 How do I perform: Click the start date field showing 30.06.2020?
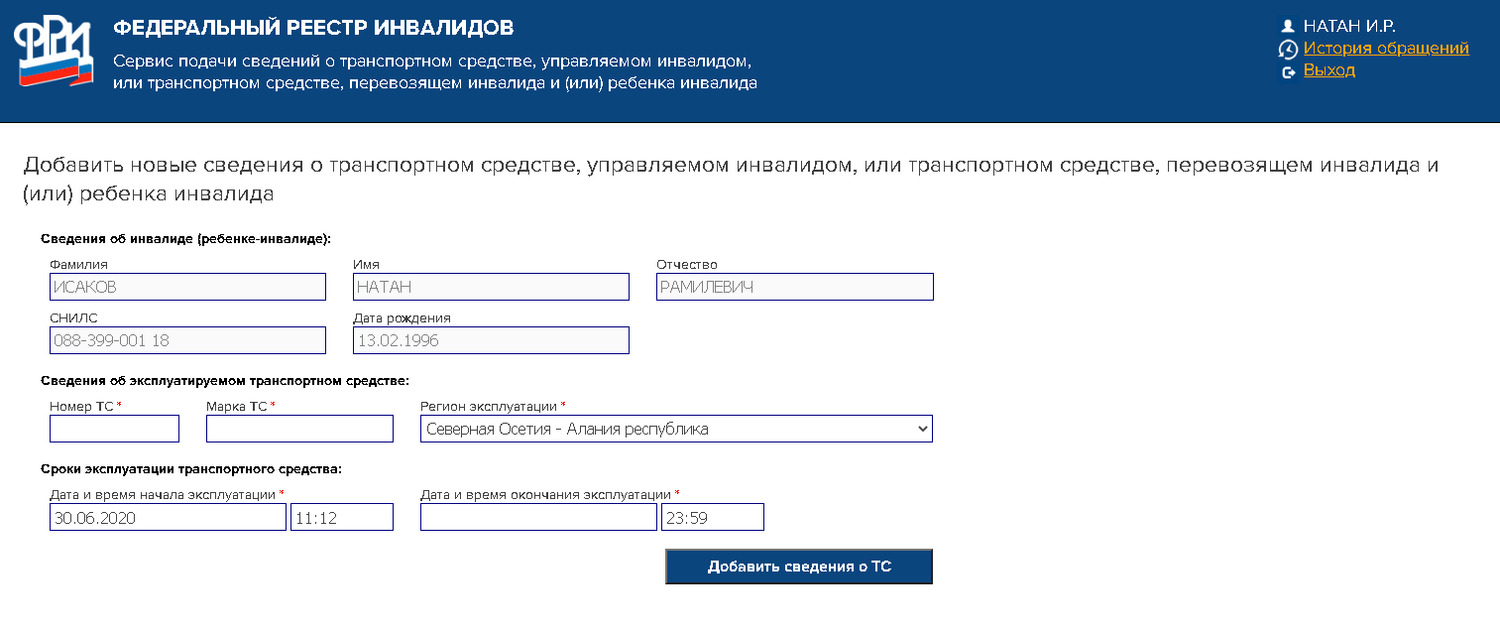point(168,517)
